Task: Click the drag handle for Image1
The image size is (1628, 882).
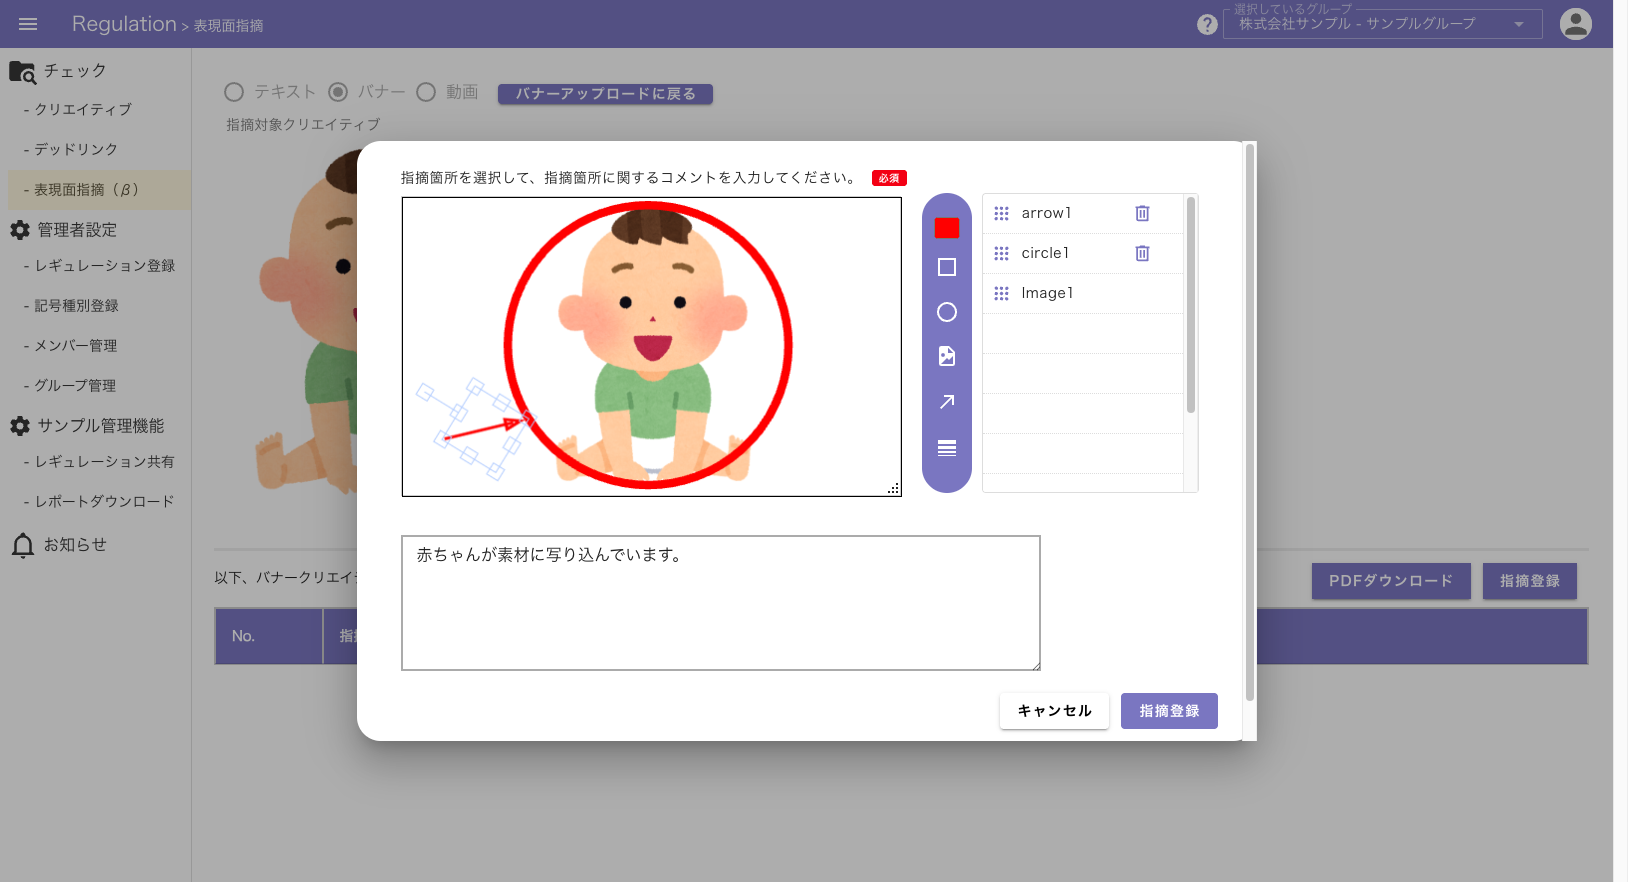Action: pos(1001,293)
